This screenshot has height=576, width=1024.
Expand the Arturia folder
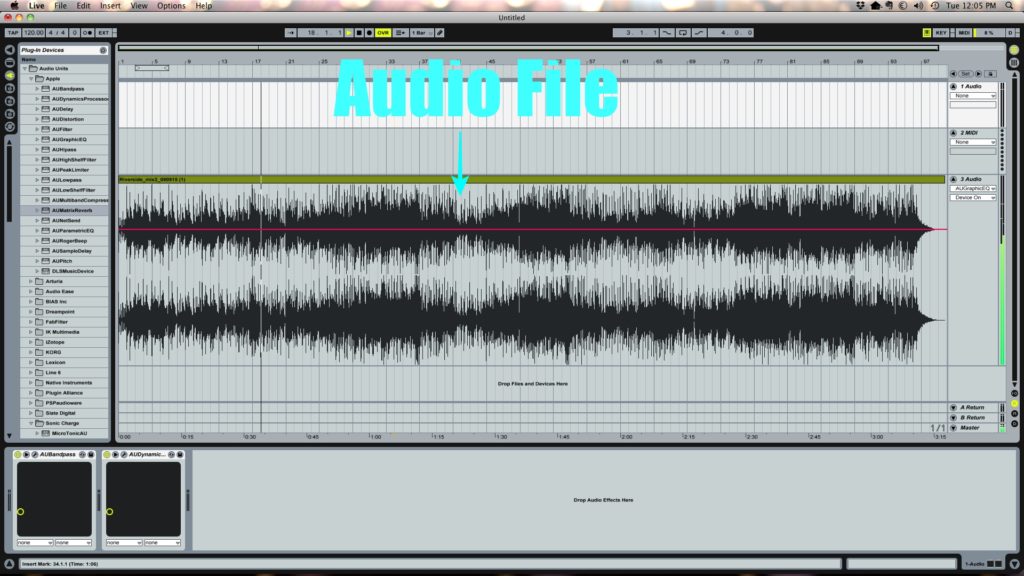(x=31, y=281)
